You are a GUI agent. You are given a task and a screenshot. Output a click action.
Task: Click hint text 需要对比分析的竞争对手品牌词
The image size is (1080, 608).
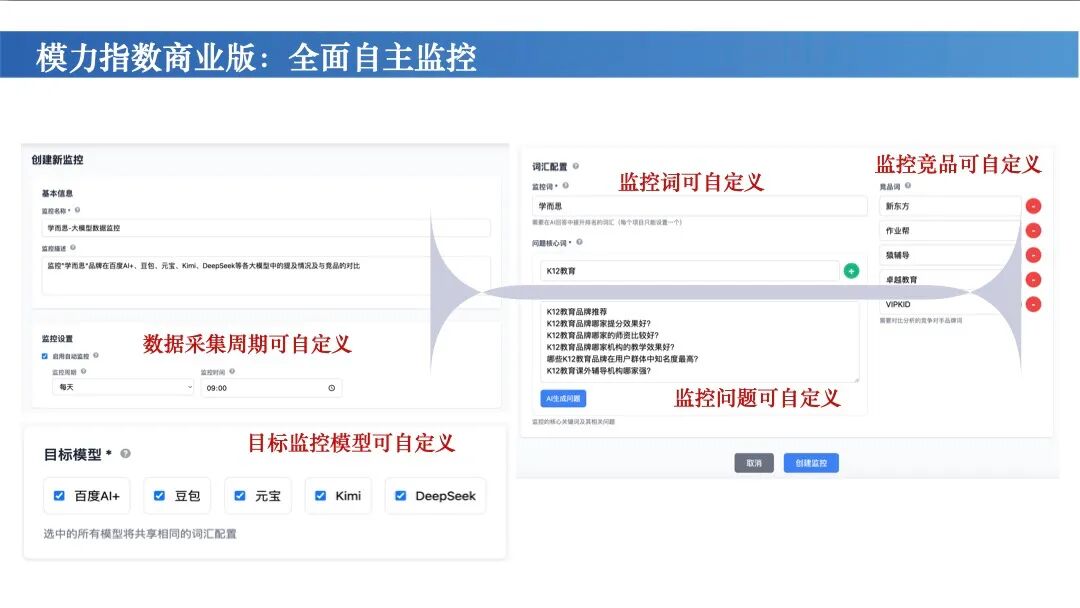pos(921,320)
